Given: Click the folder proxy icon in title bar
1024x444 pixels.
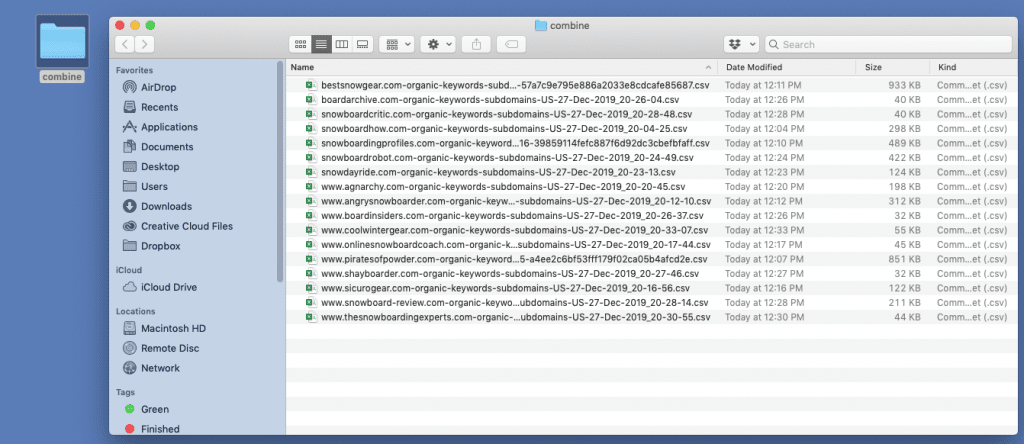Looking at the screenshot, I should point(540,25).
